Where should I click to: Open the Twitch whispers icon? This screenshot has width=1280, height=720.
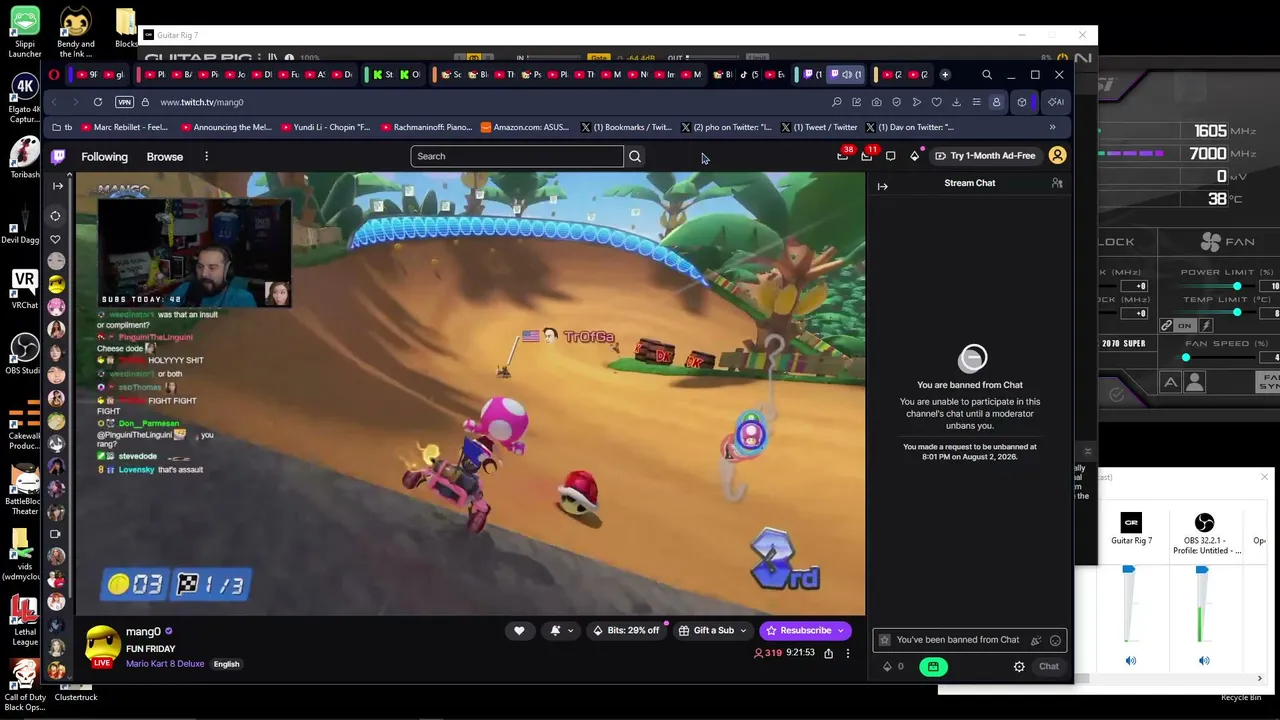[x=890, y=156]
